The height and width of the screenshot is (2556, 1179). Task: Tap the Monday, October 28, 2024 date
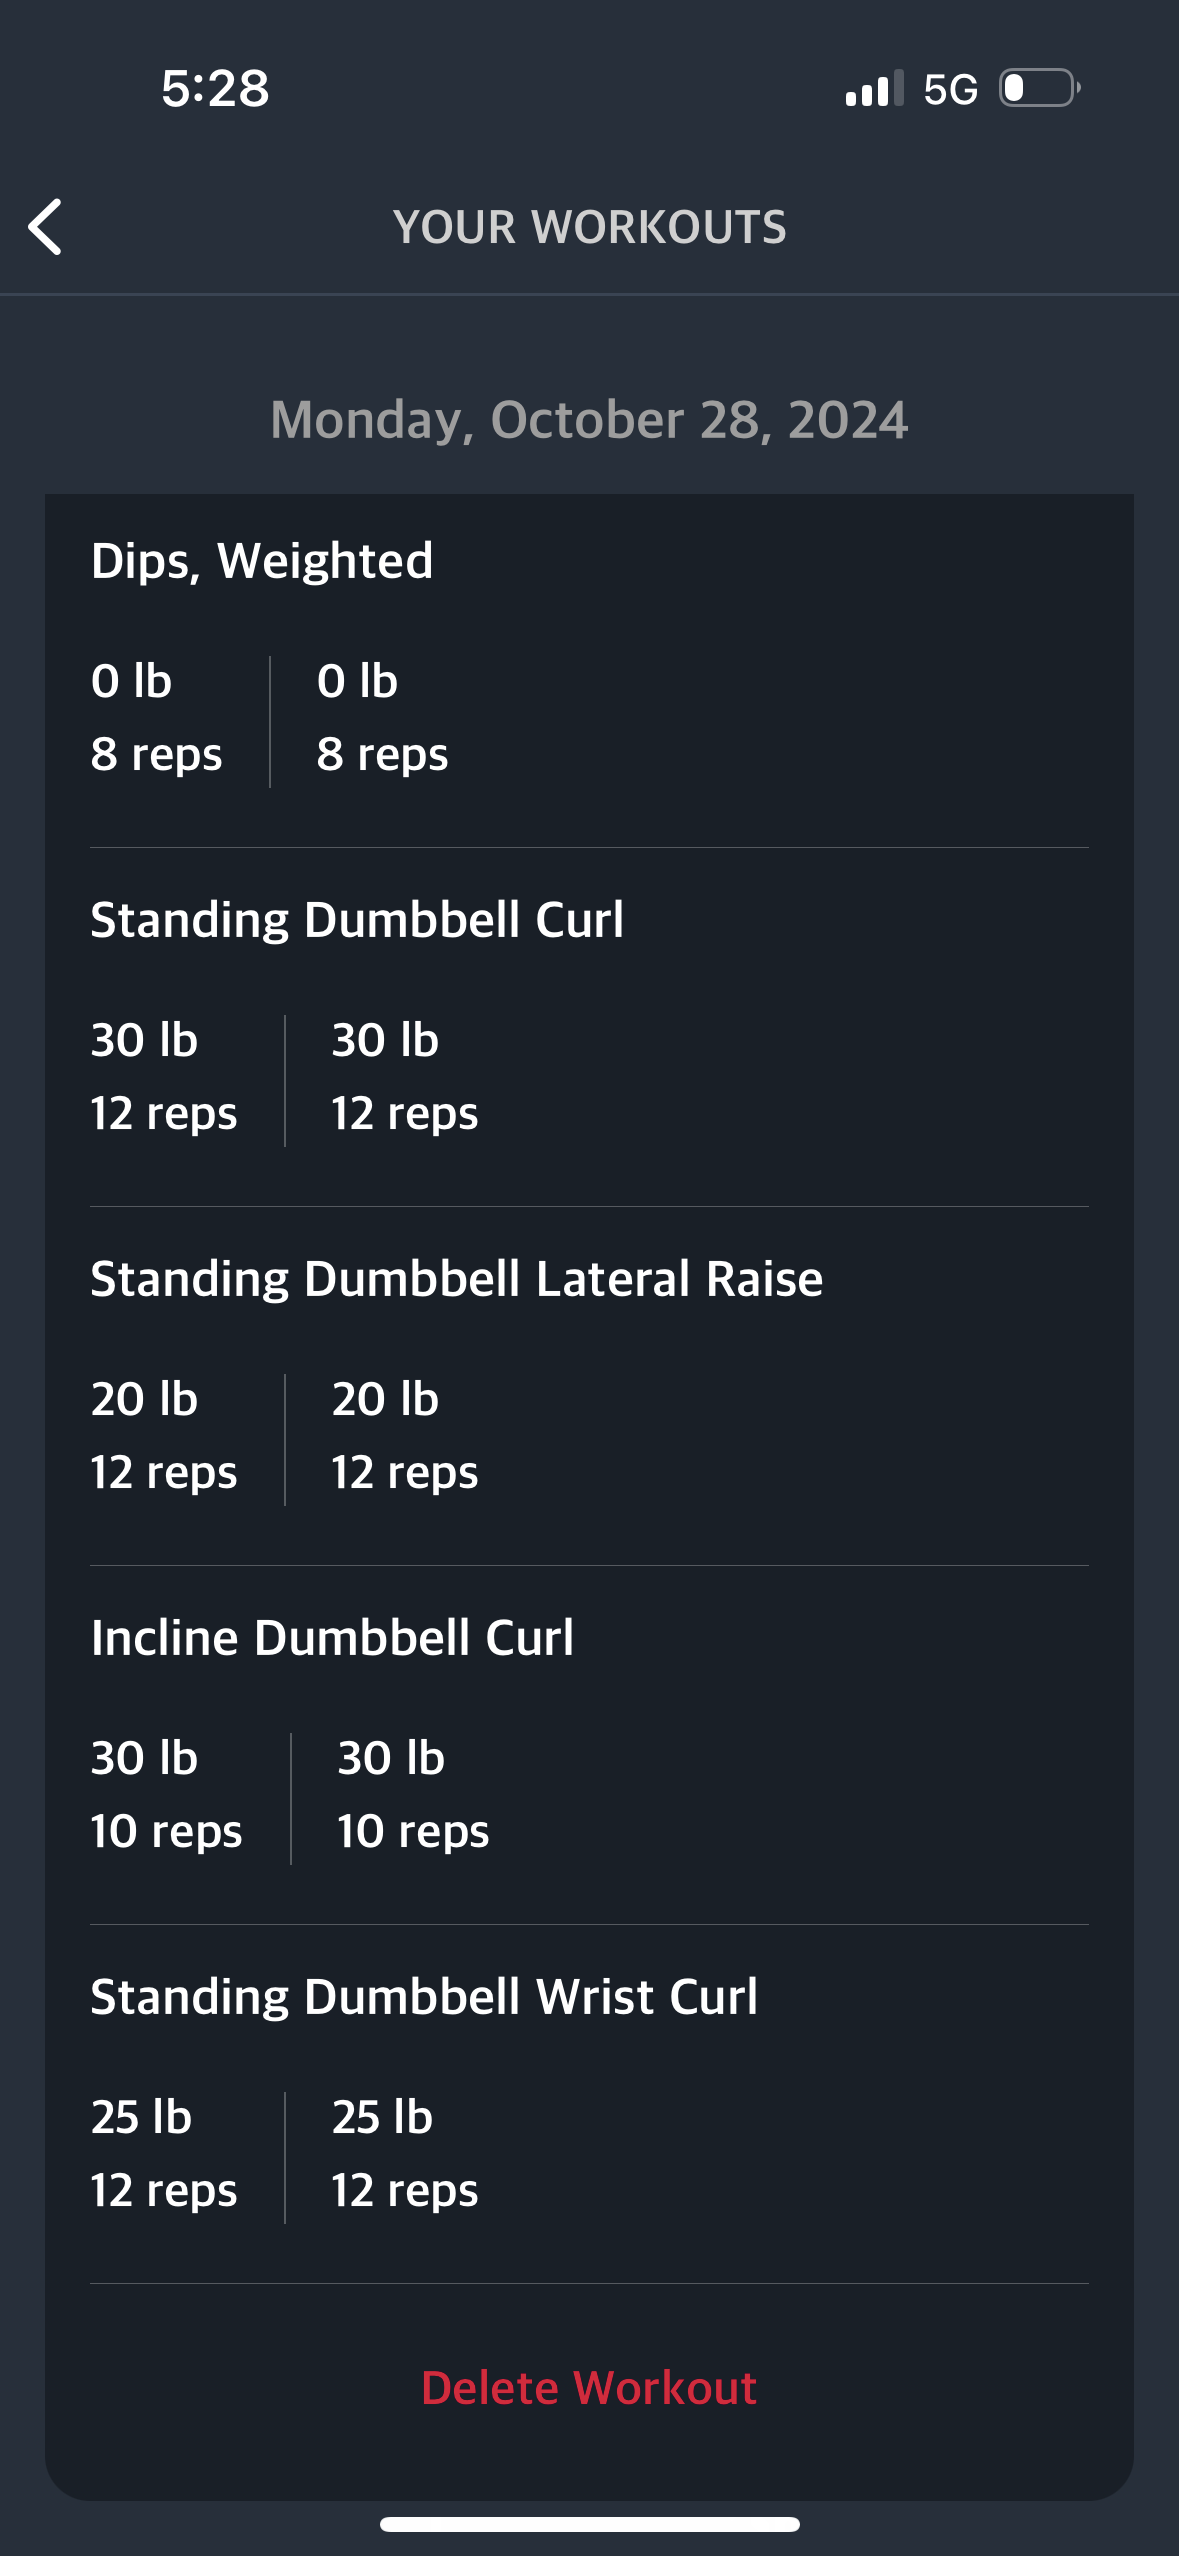[x=589, y=420]
